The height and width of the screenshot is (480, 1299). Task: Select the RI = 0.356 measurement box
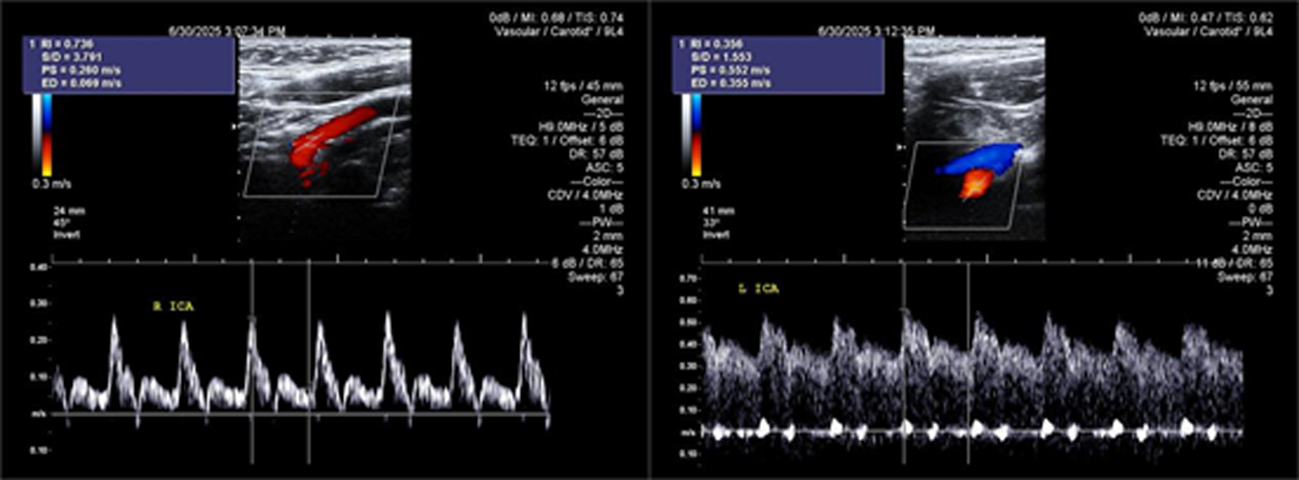click(x=780, y=66)
